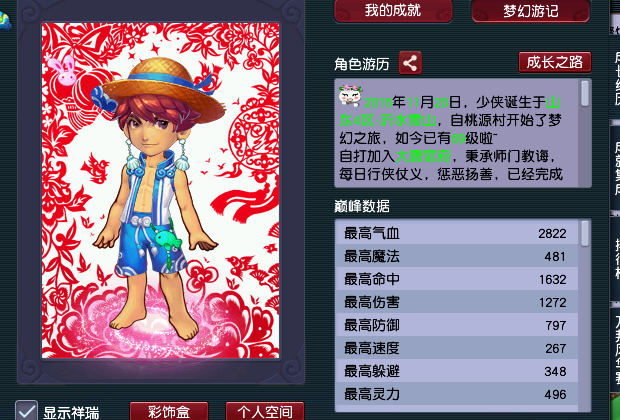Click the scrollbar of the 角色游历 text box
The image size is (620, 420).
click(x=585, y=133)
